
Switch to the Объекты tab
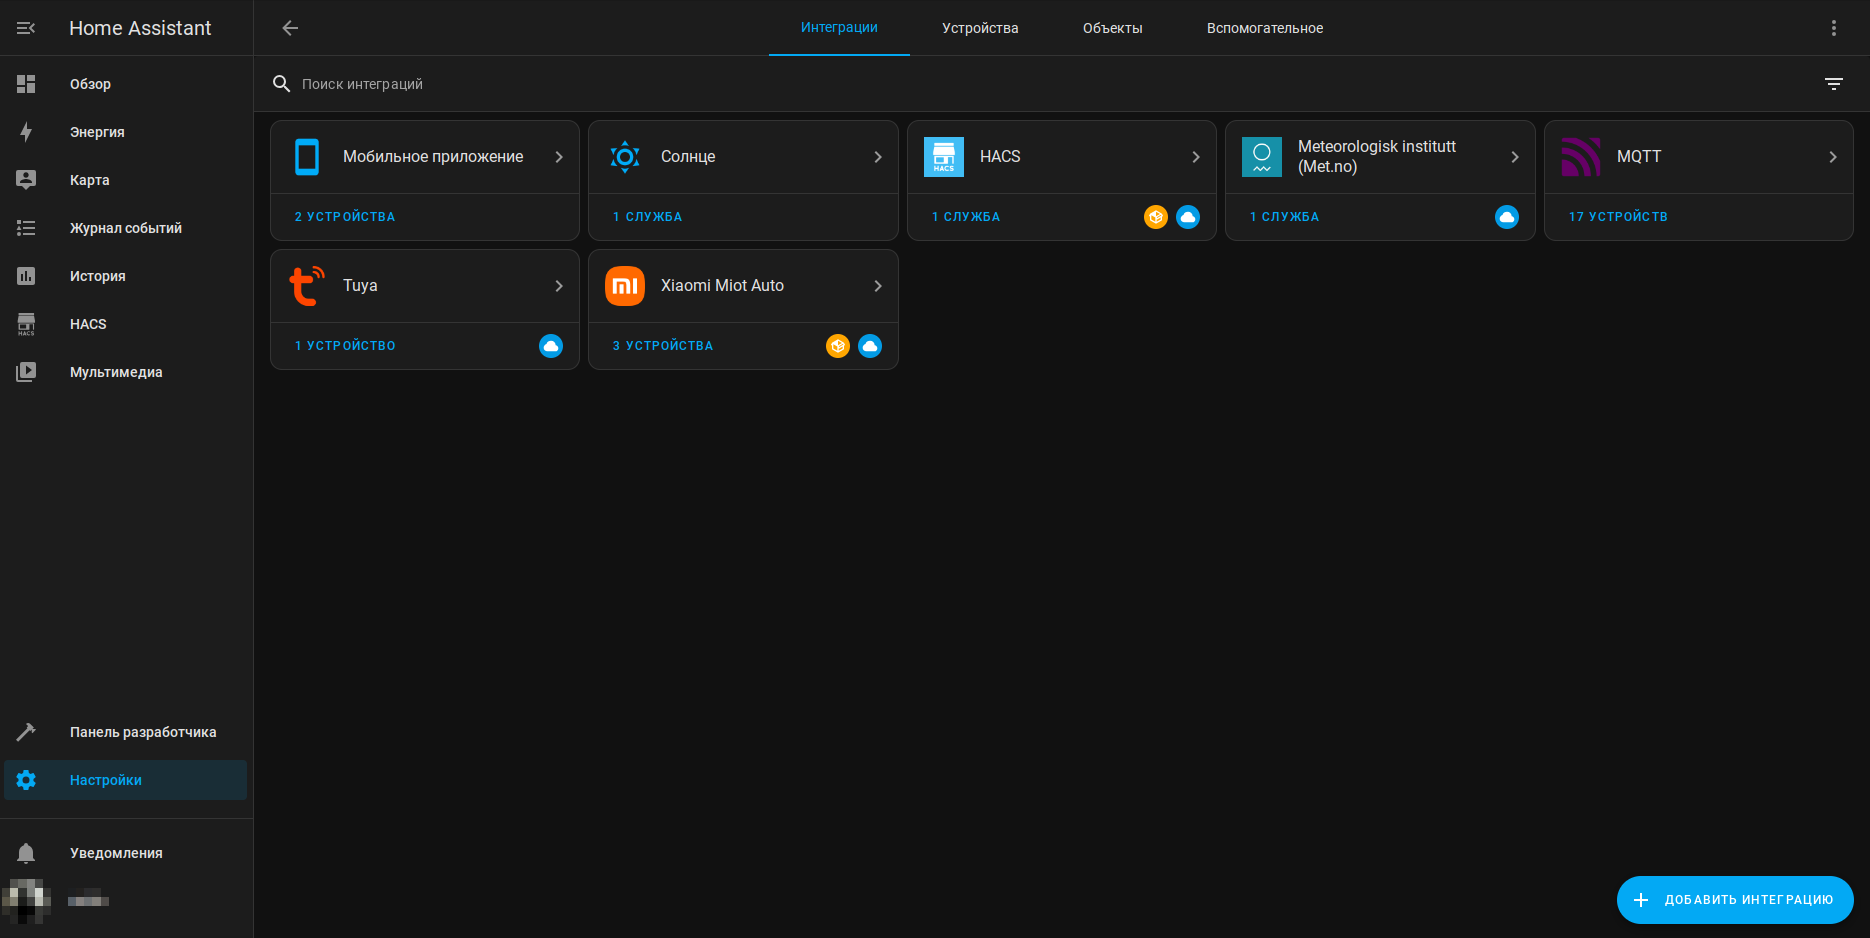pyautogui.click(x=1113, y=28)
